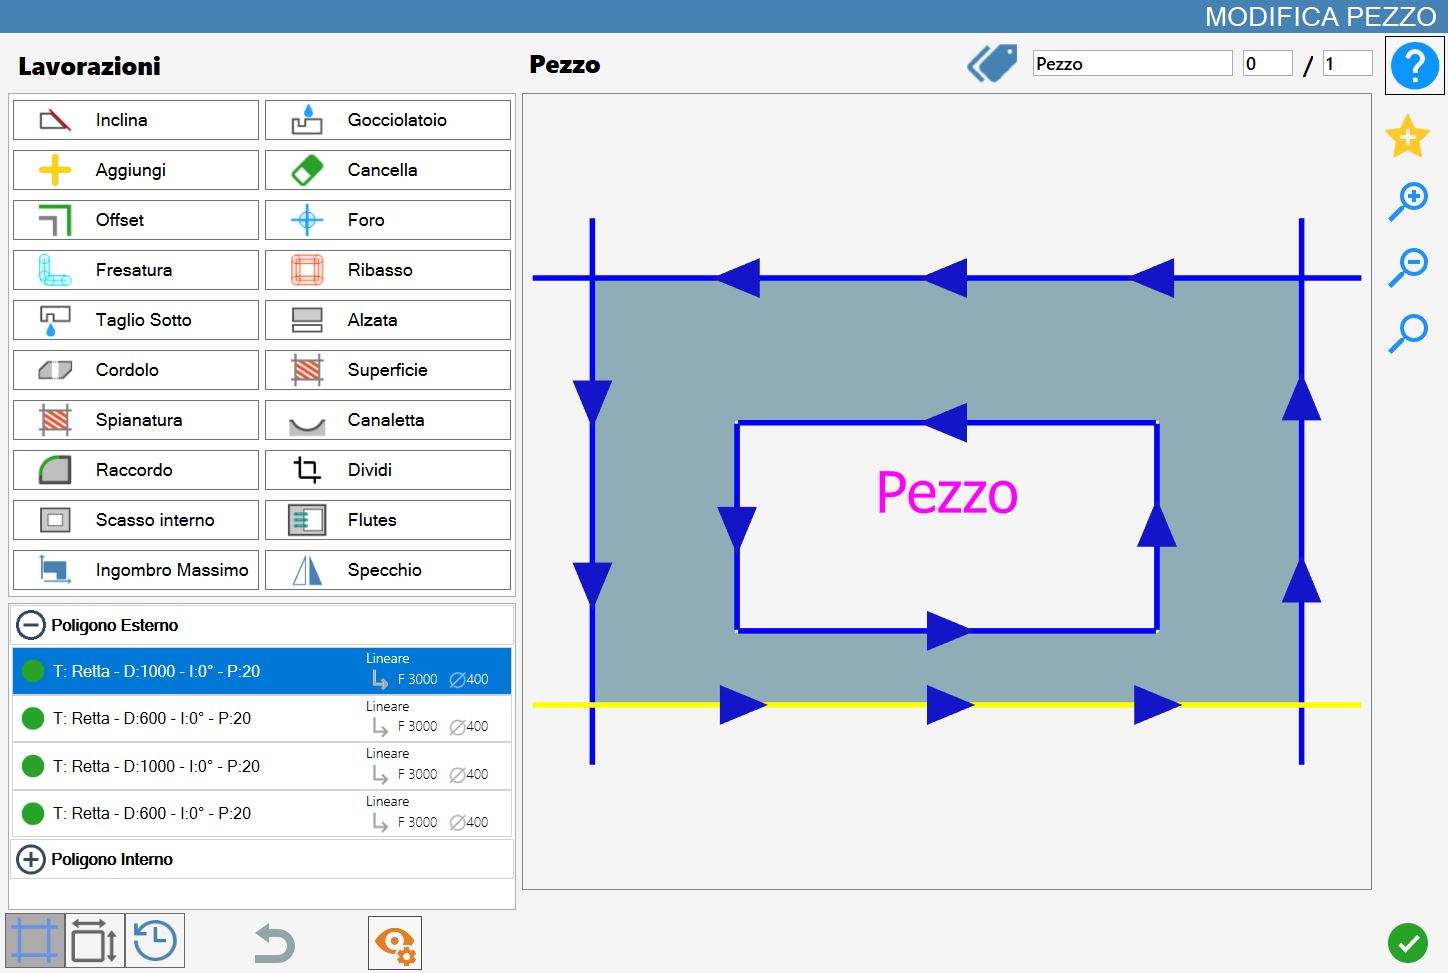The height and width of the screenshot is (973, 1448).
Task: Confirm with the green checkmark button
Action: (1408, 943)
